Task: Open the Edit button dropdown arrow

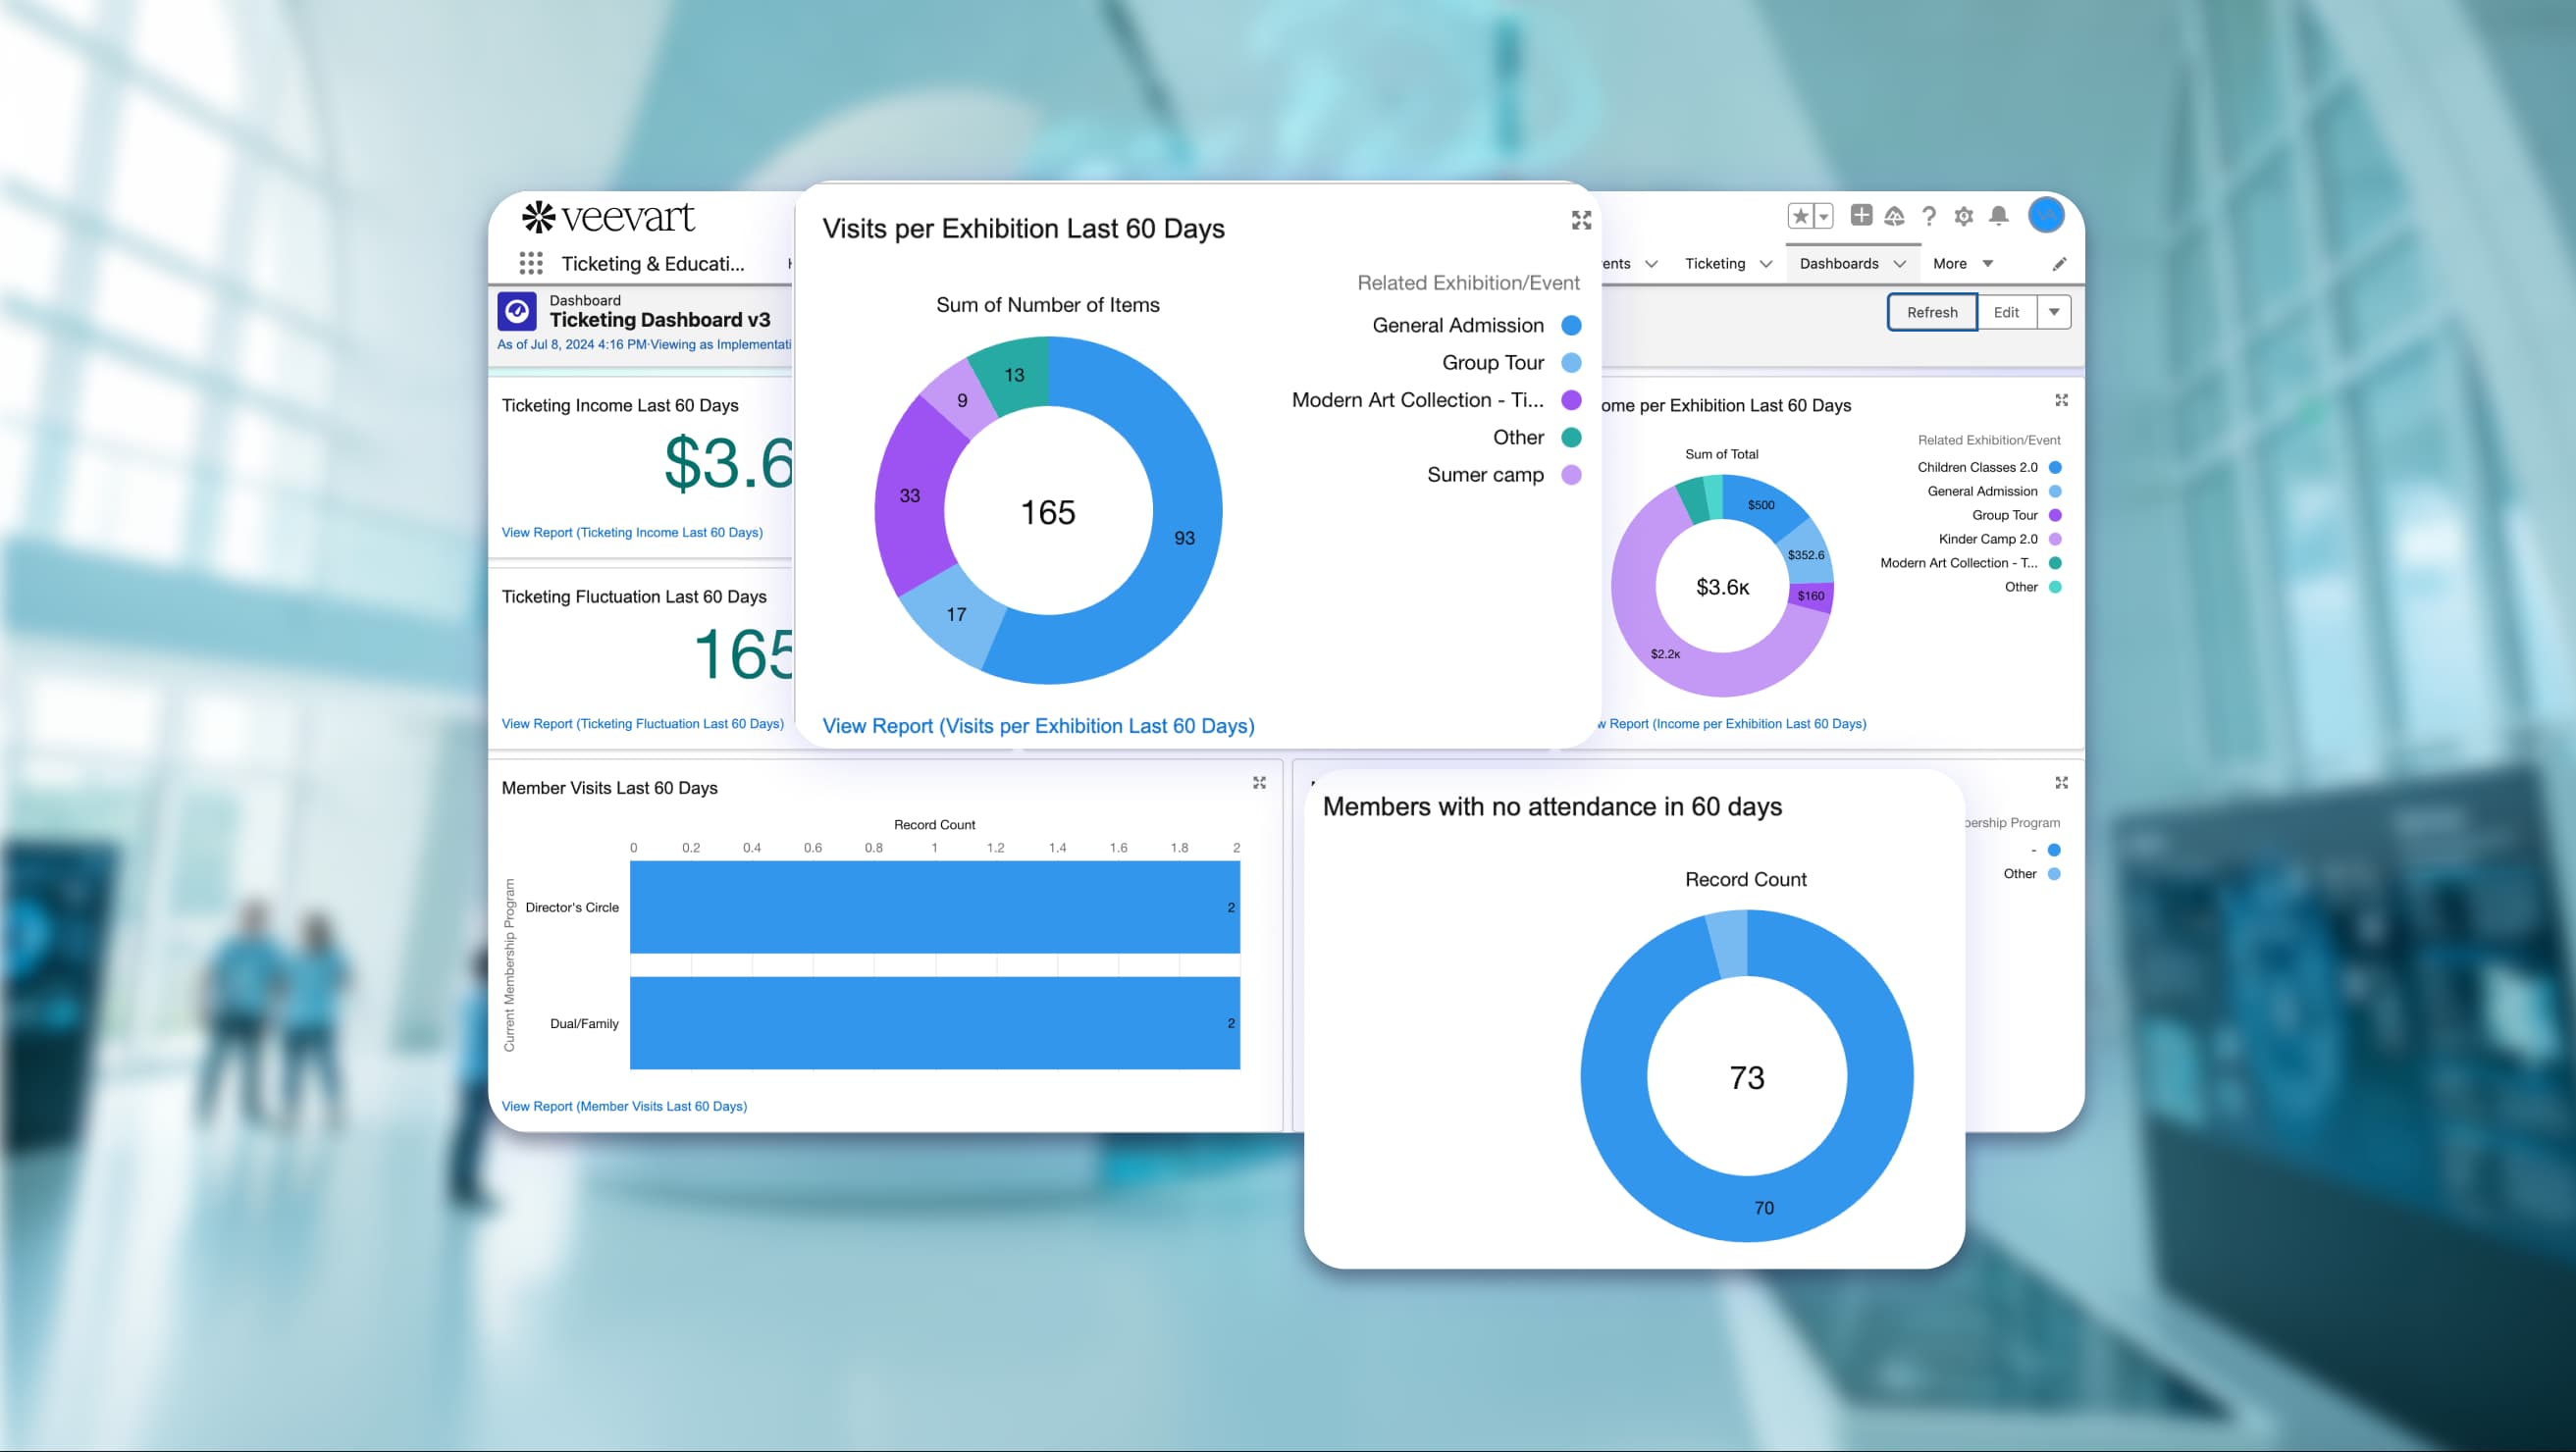Action: (x=2054, y=311)
